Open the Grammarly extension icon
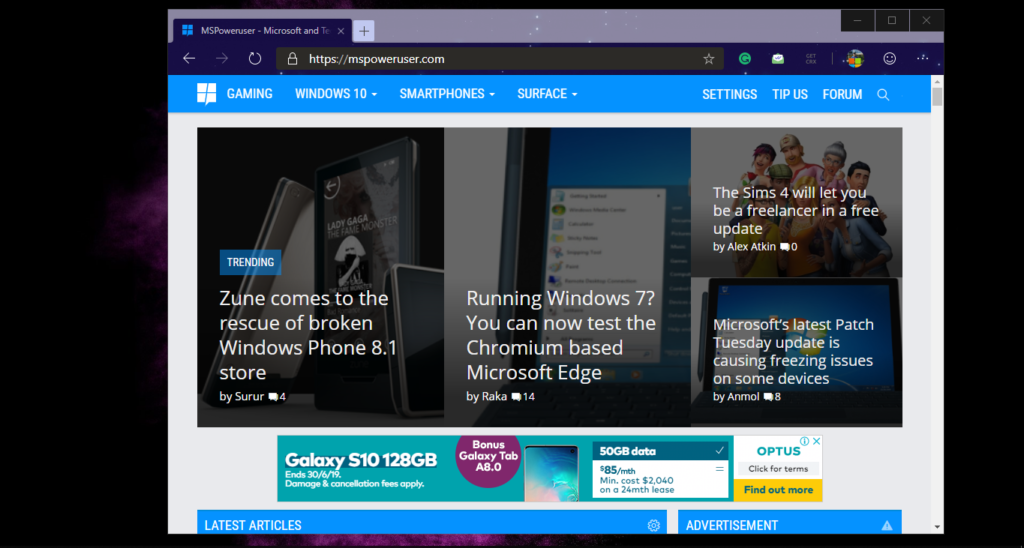The width and height of the screenshot is (1024, 548). (x=745, y=59)
